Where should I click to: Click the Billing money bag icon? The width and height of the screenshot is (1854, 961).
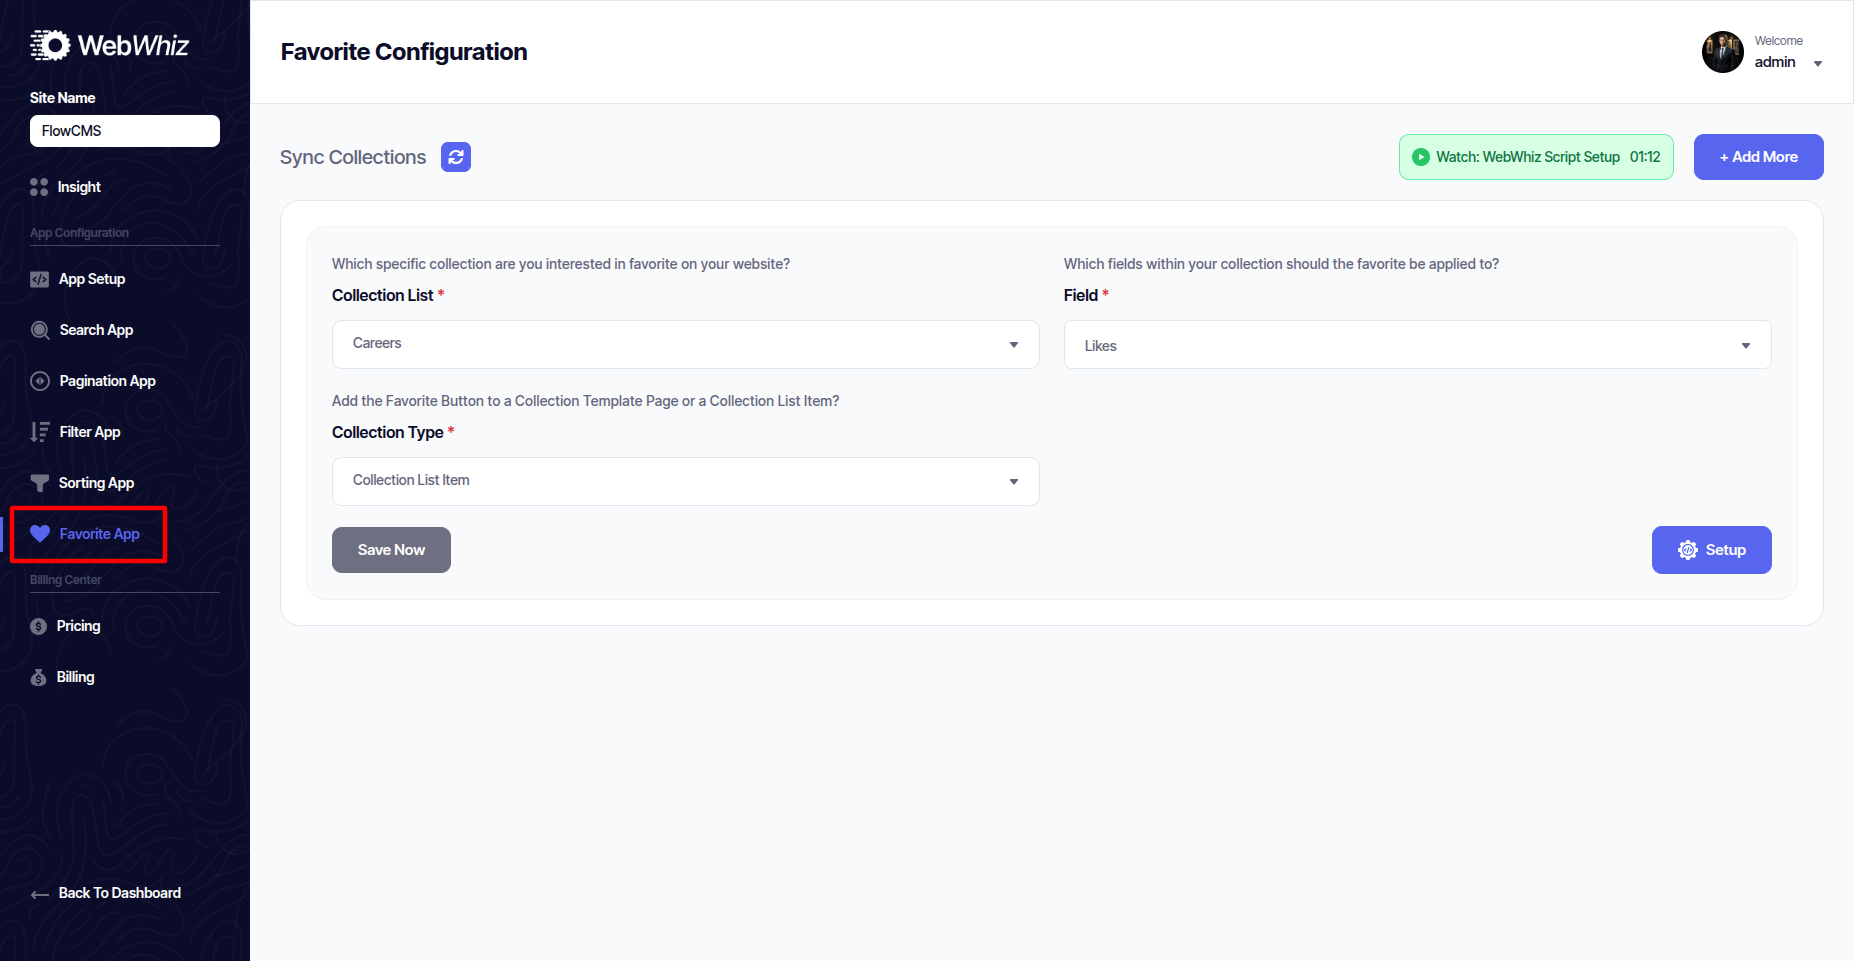pyautogui.click(x=39, y=678)
